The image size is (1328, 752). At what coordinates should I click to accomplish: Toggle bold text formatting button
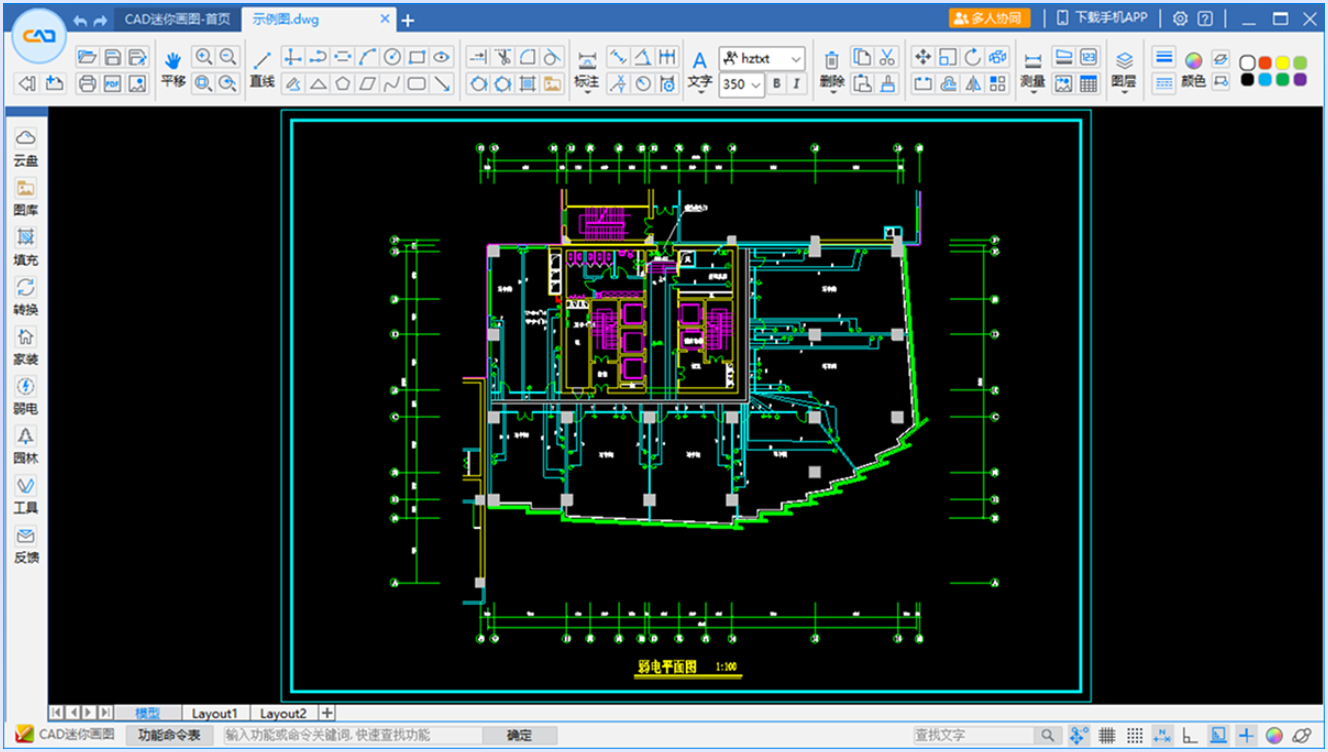tap(778, 84)
